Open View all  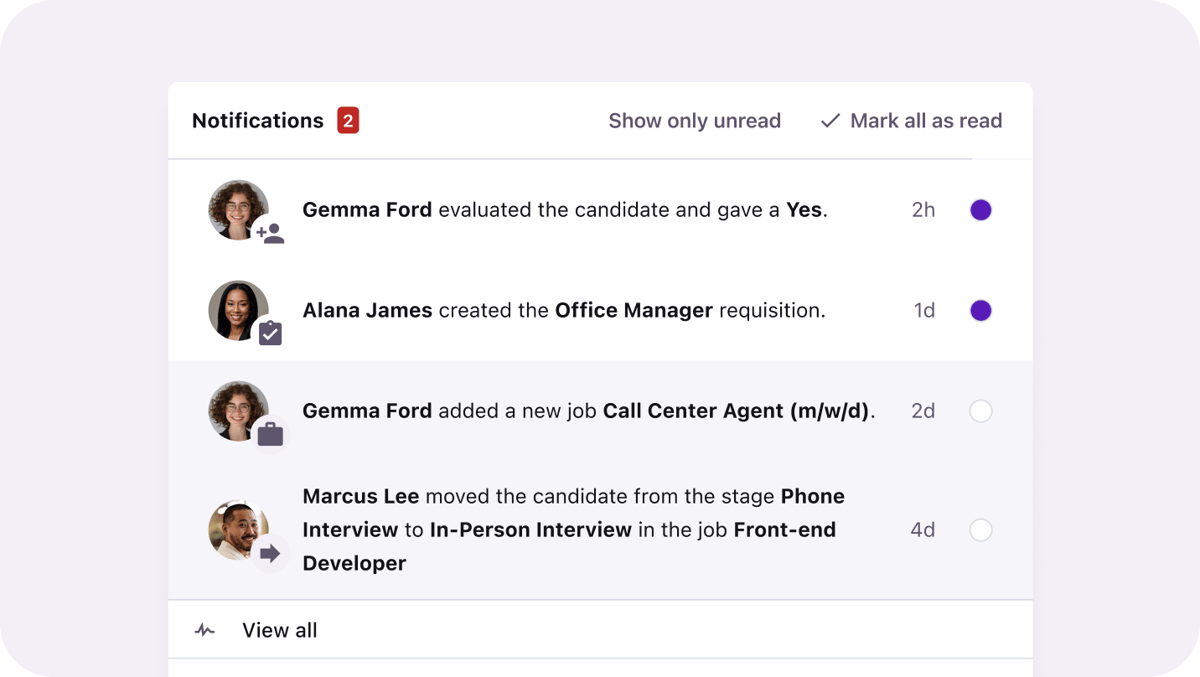tap(279, 630)
